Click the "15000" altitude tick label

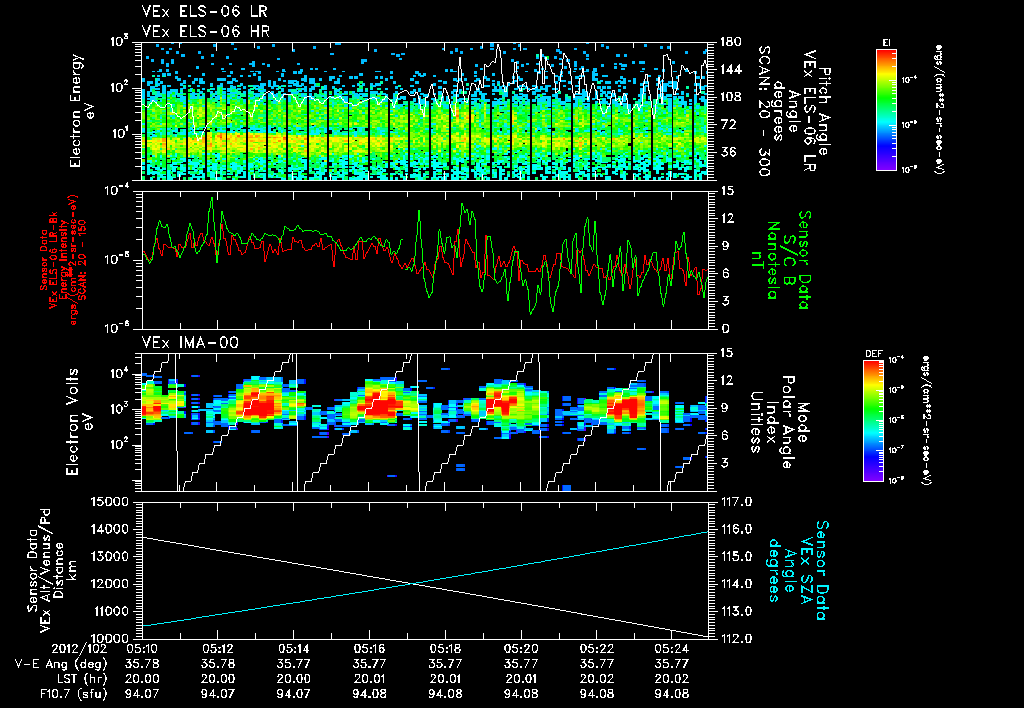click(x=109, y=502)
